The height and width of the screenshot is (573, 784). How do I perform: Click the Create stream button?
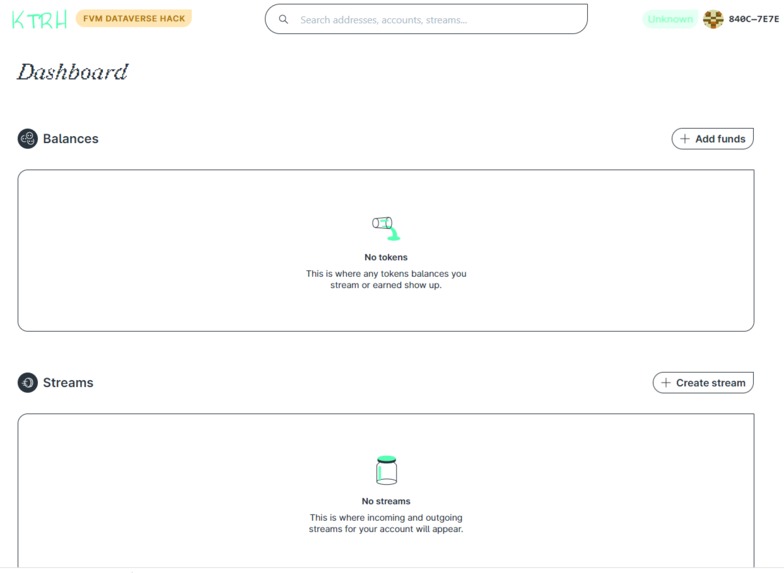pyautogui.click(x=703, y=382)
